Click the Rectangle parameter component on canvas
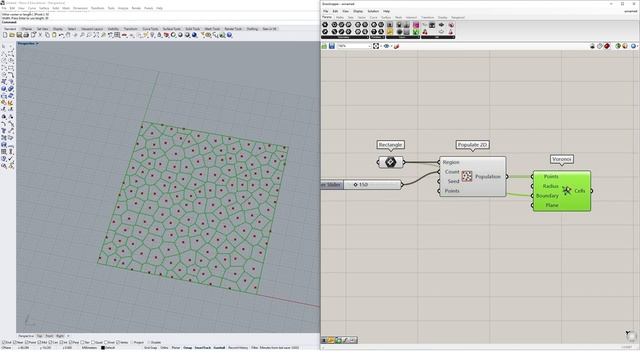640x360 pixels. pos(390,162)
